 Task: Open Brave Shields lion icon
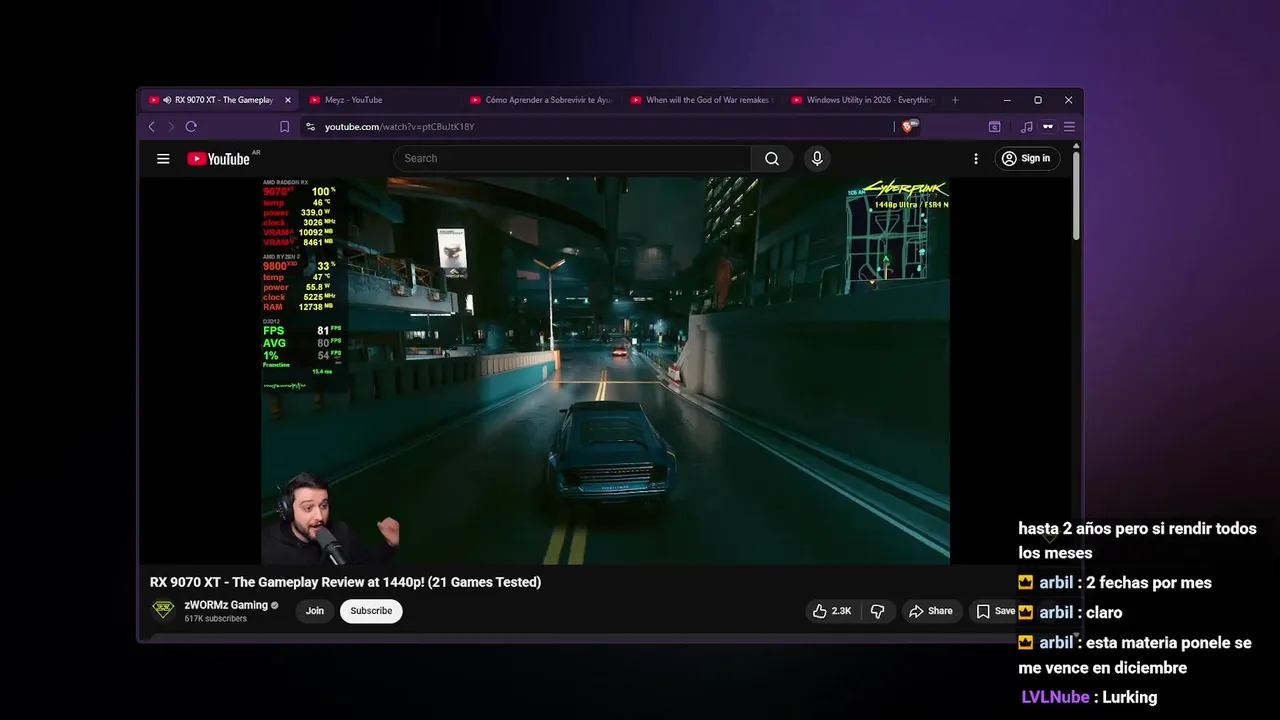[x=908, y=127]
